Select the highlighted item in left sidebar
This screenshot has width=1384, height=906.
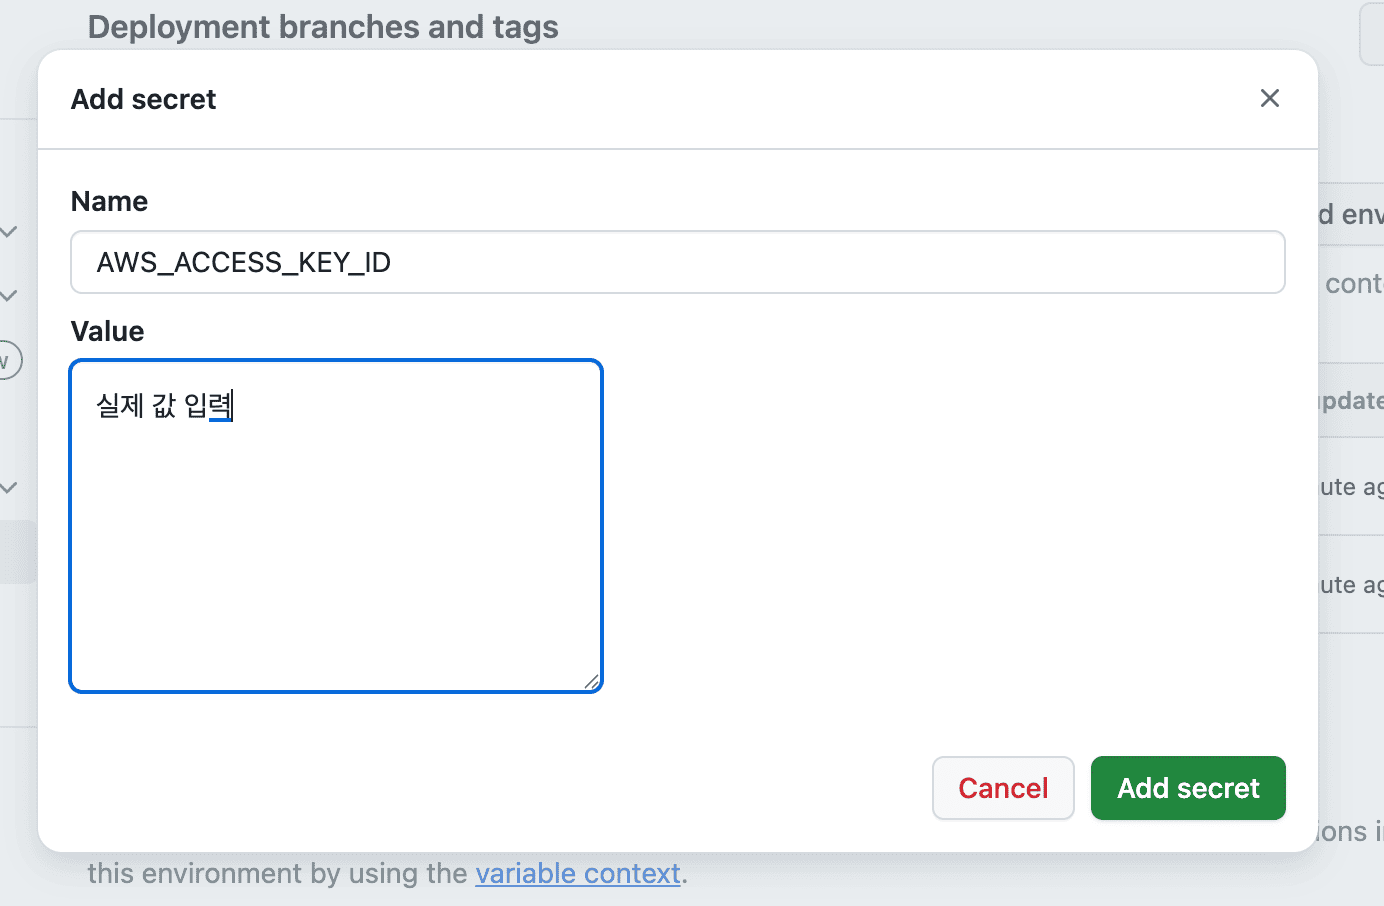(17, 552)
